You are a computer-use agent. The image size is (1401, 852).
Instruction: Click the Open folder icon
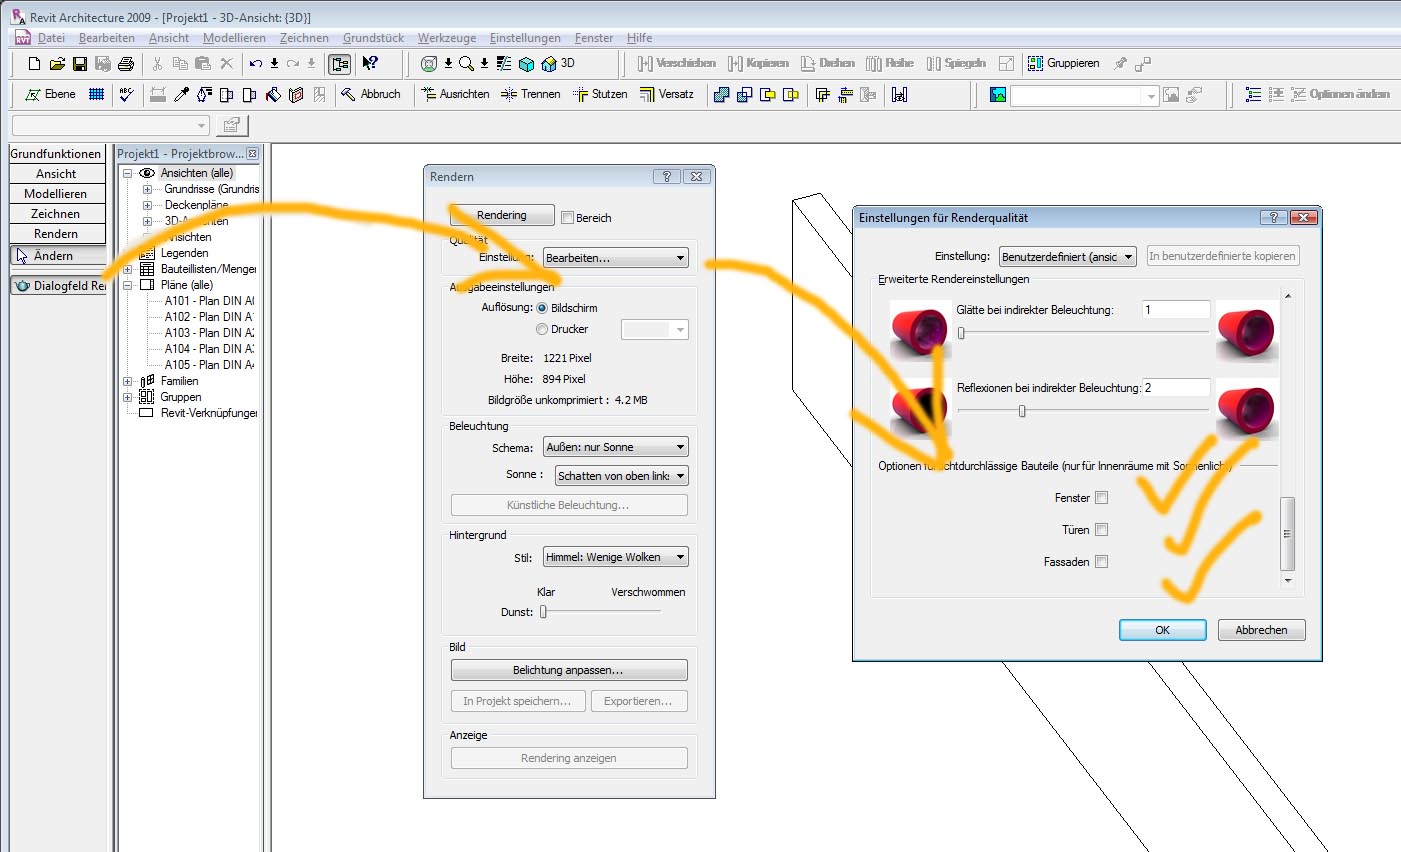57,64
